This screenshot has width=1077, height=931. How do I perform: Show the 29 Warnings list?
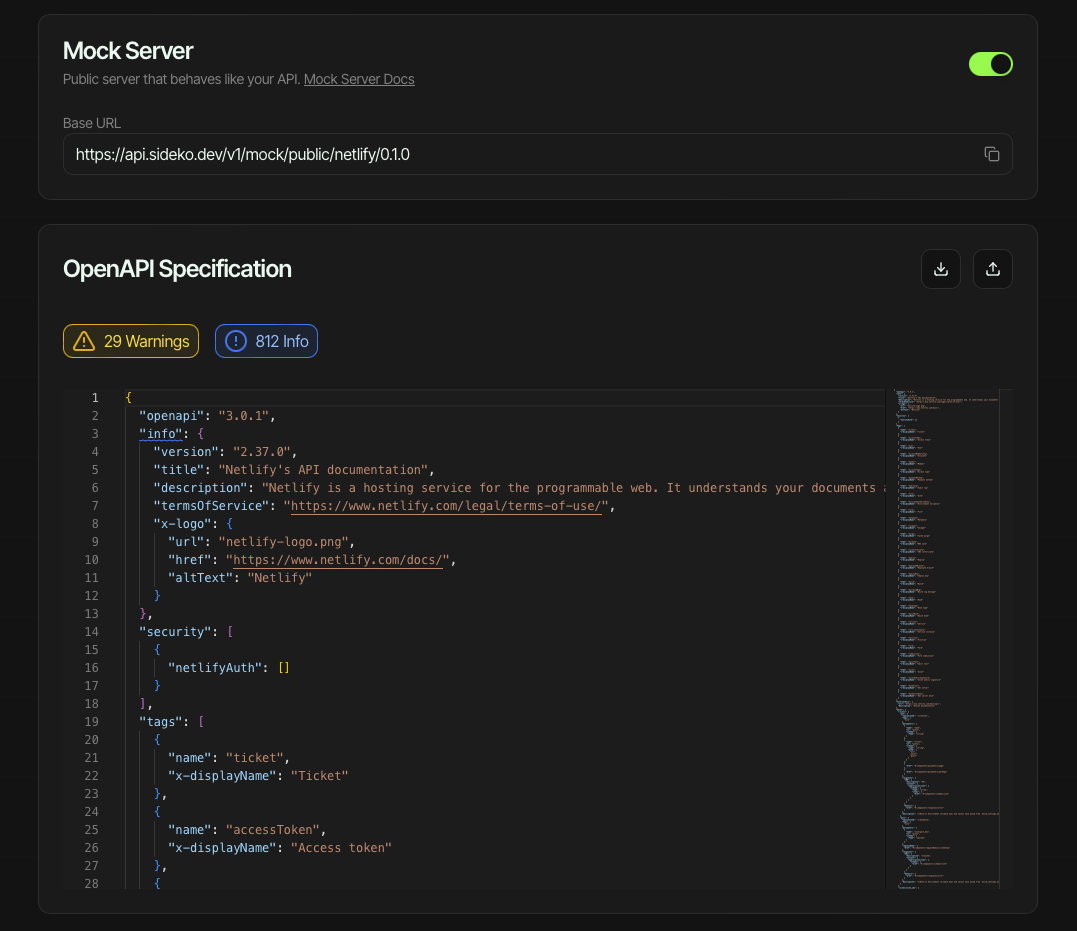coord(131,341)
